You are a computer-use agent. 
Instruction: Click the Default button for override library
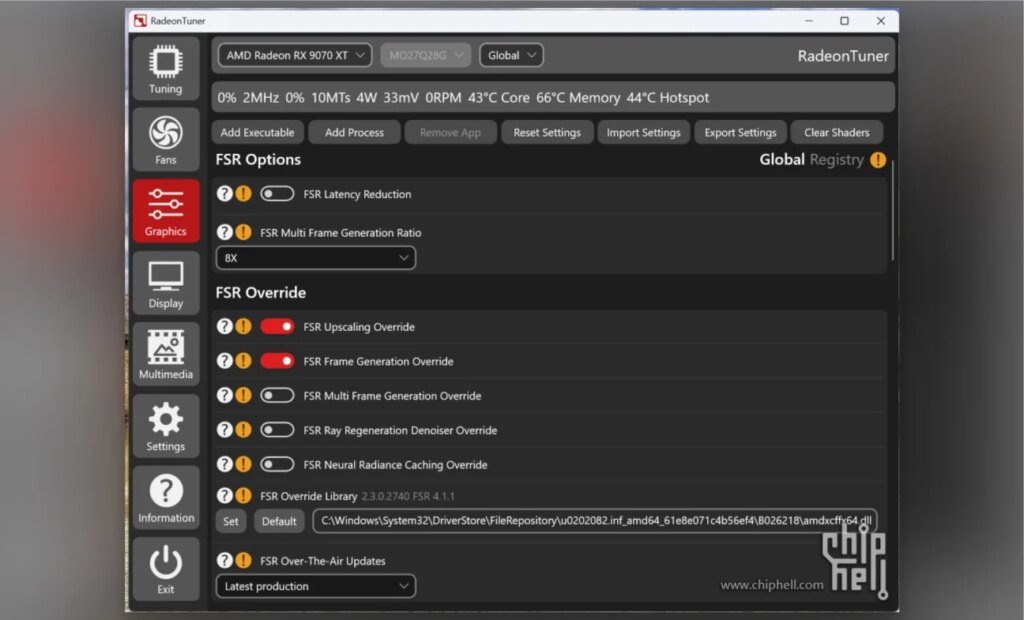[279, 521]
